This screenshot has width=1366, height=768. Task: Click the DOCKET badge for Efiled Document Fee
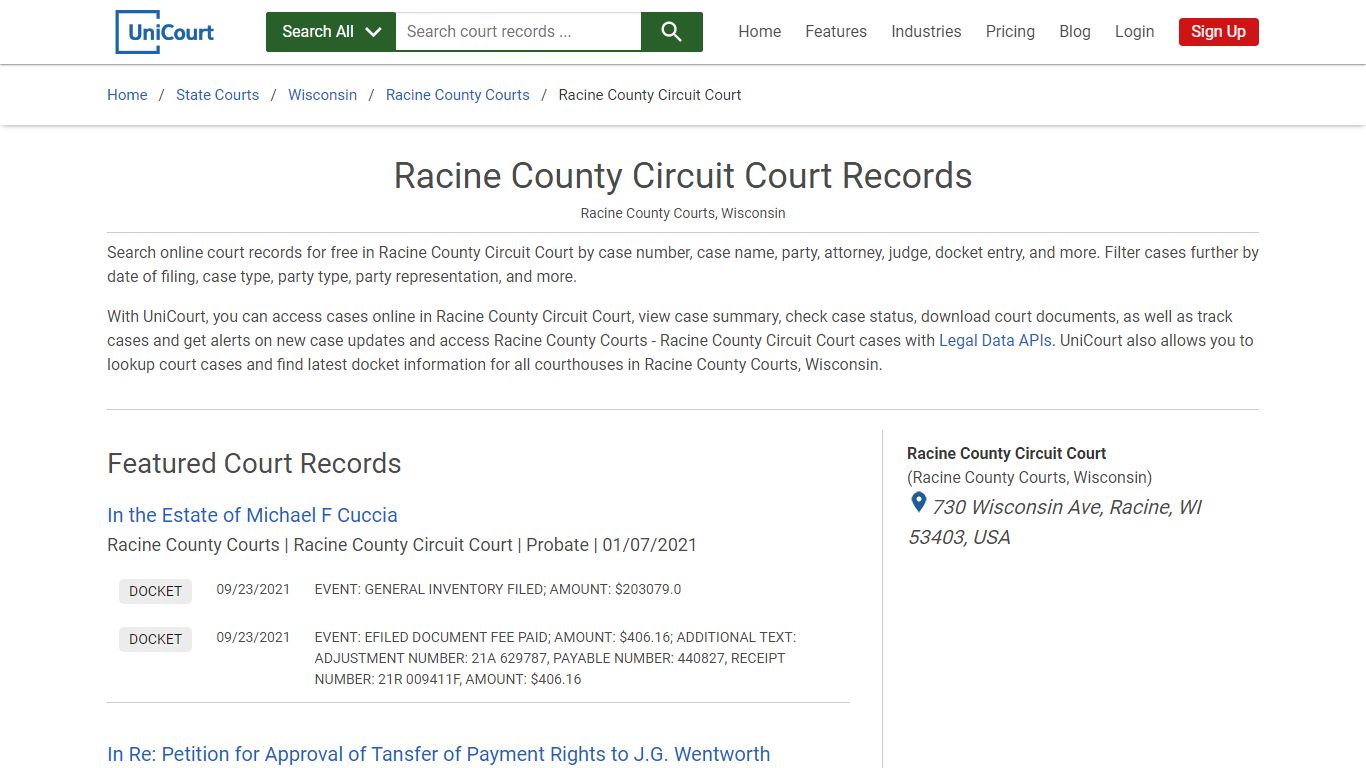[155, 639]
